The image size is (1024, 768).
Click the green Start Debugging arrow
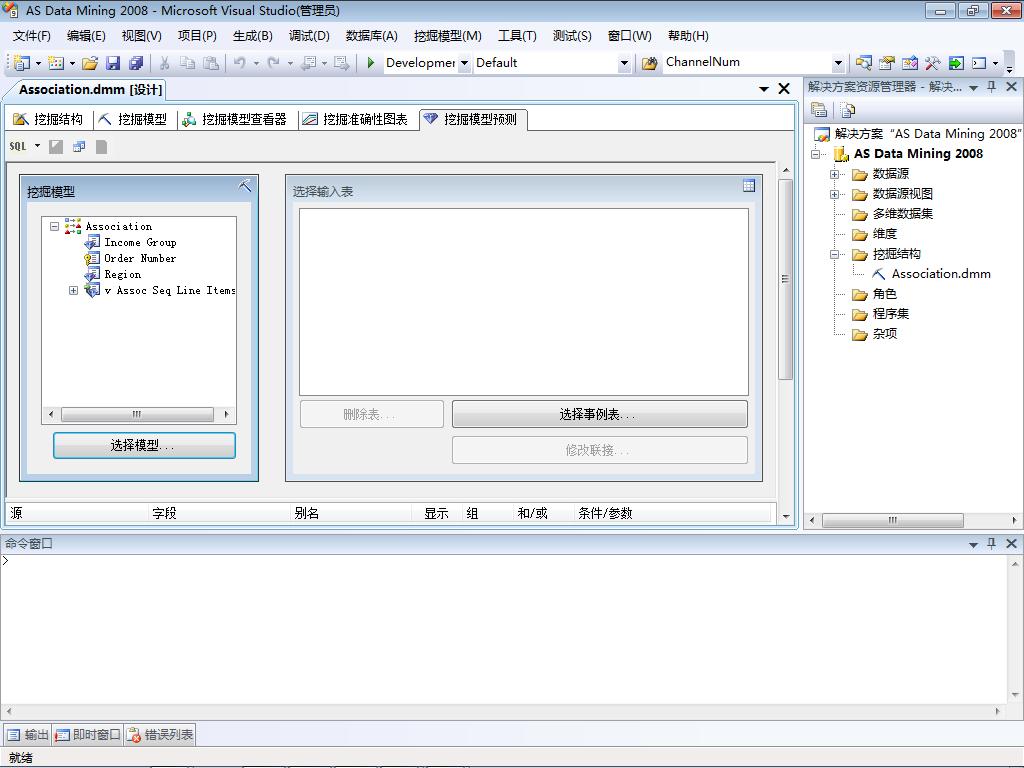tap(370, 63)
